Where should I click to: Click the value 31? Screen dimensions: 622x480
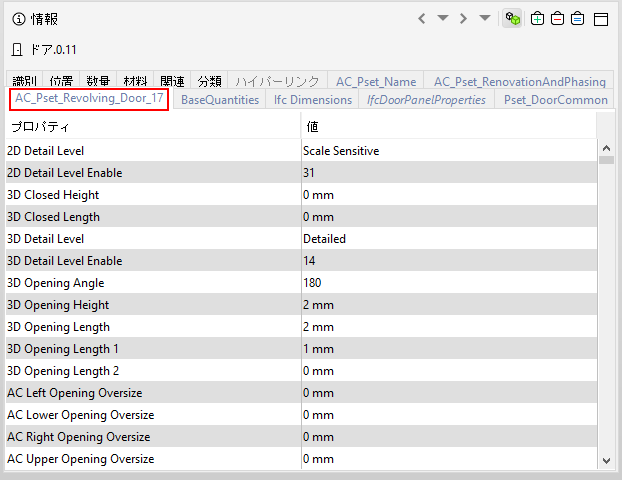pos(309,173)
